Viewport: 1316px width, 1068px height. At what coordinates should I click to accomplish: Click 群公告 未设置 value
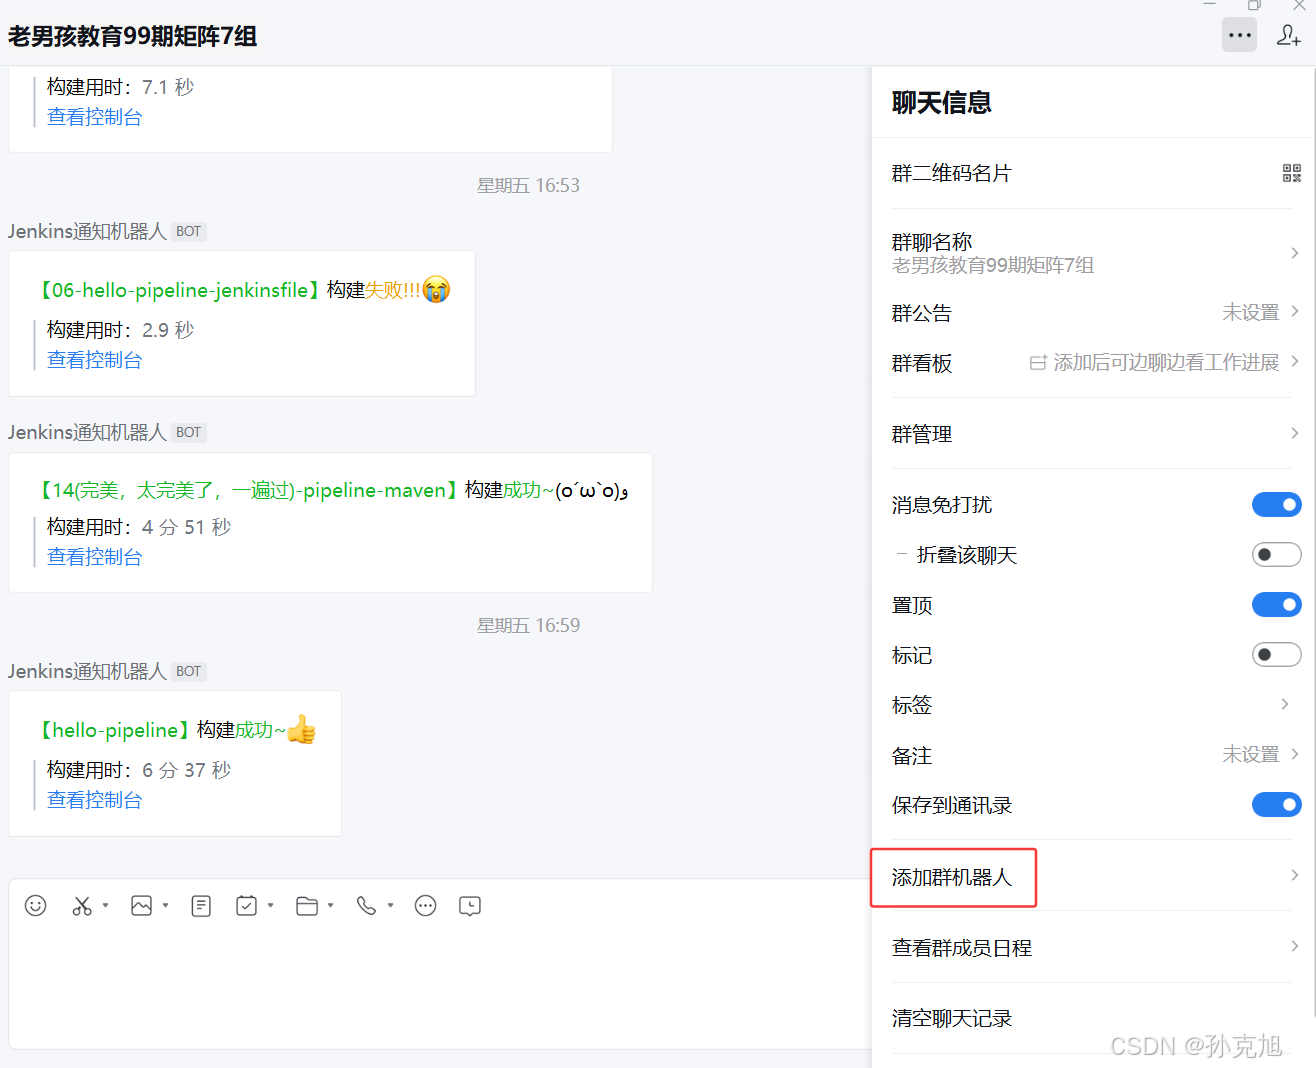tap(1251, 312)
